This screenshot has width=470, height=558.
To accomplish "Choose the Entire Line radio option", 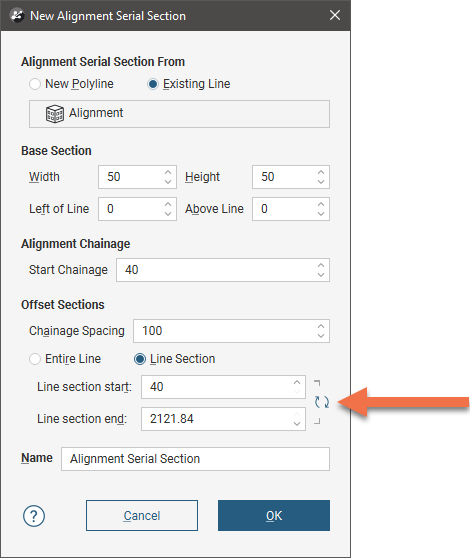I will (35, 359).
